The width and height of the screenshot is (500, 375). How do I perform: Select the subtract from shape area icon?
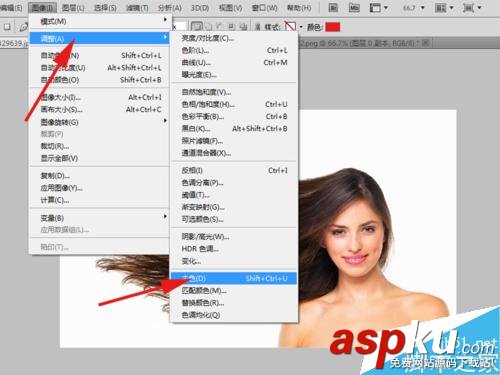click(x=220, y=27)
